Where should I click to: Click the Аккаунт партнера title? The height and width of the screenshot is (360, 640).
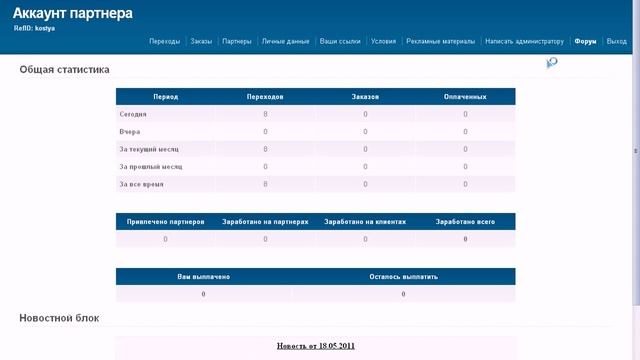point(73,13)
